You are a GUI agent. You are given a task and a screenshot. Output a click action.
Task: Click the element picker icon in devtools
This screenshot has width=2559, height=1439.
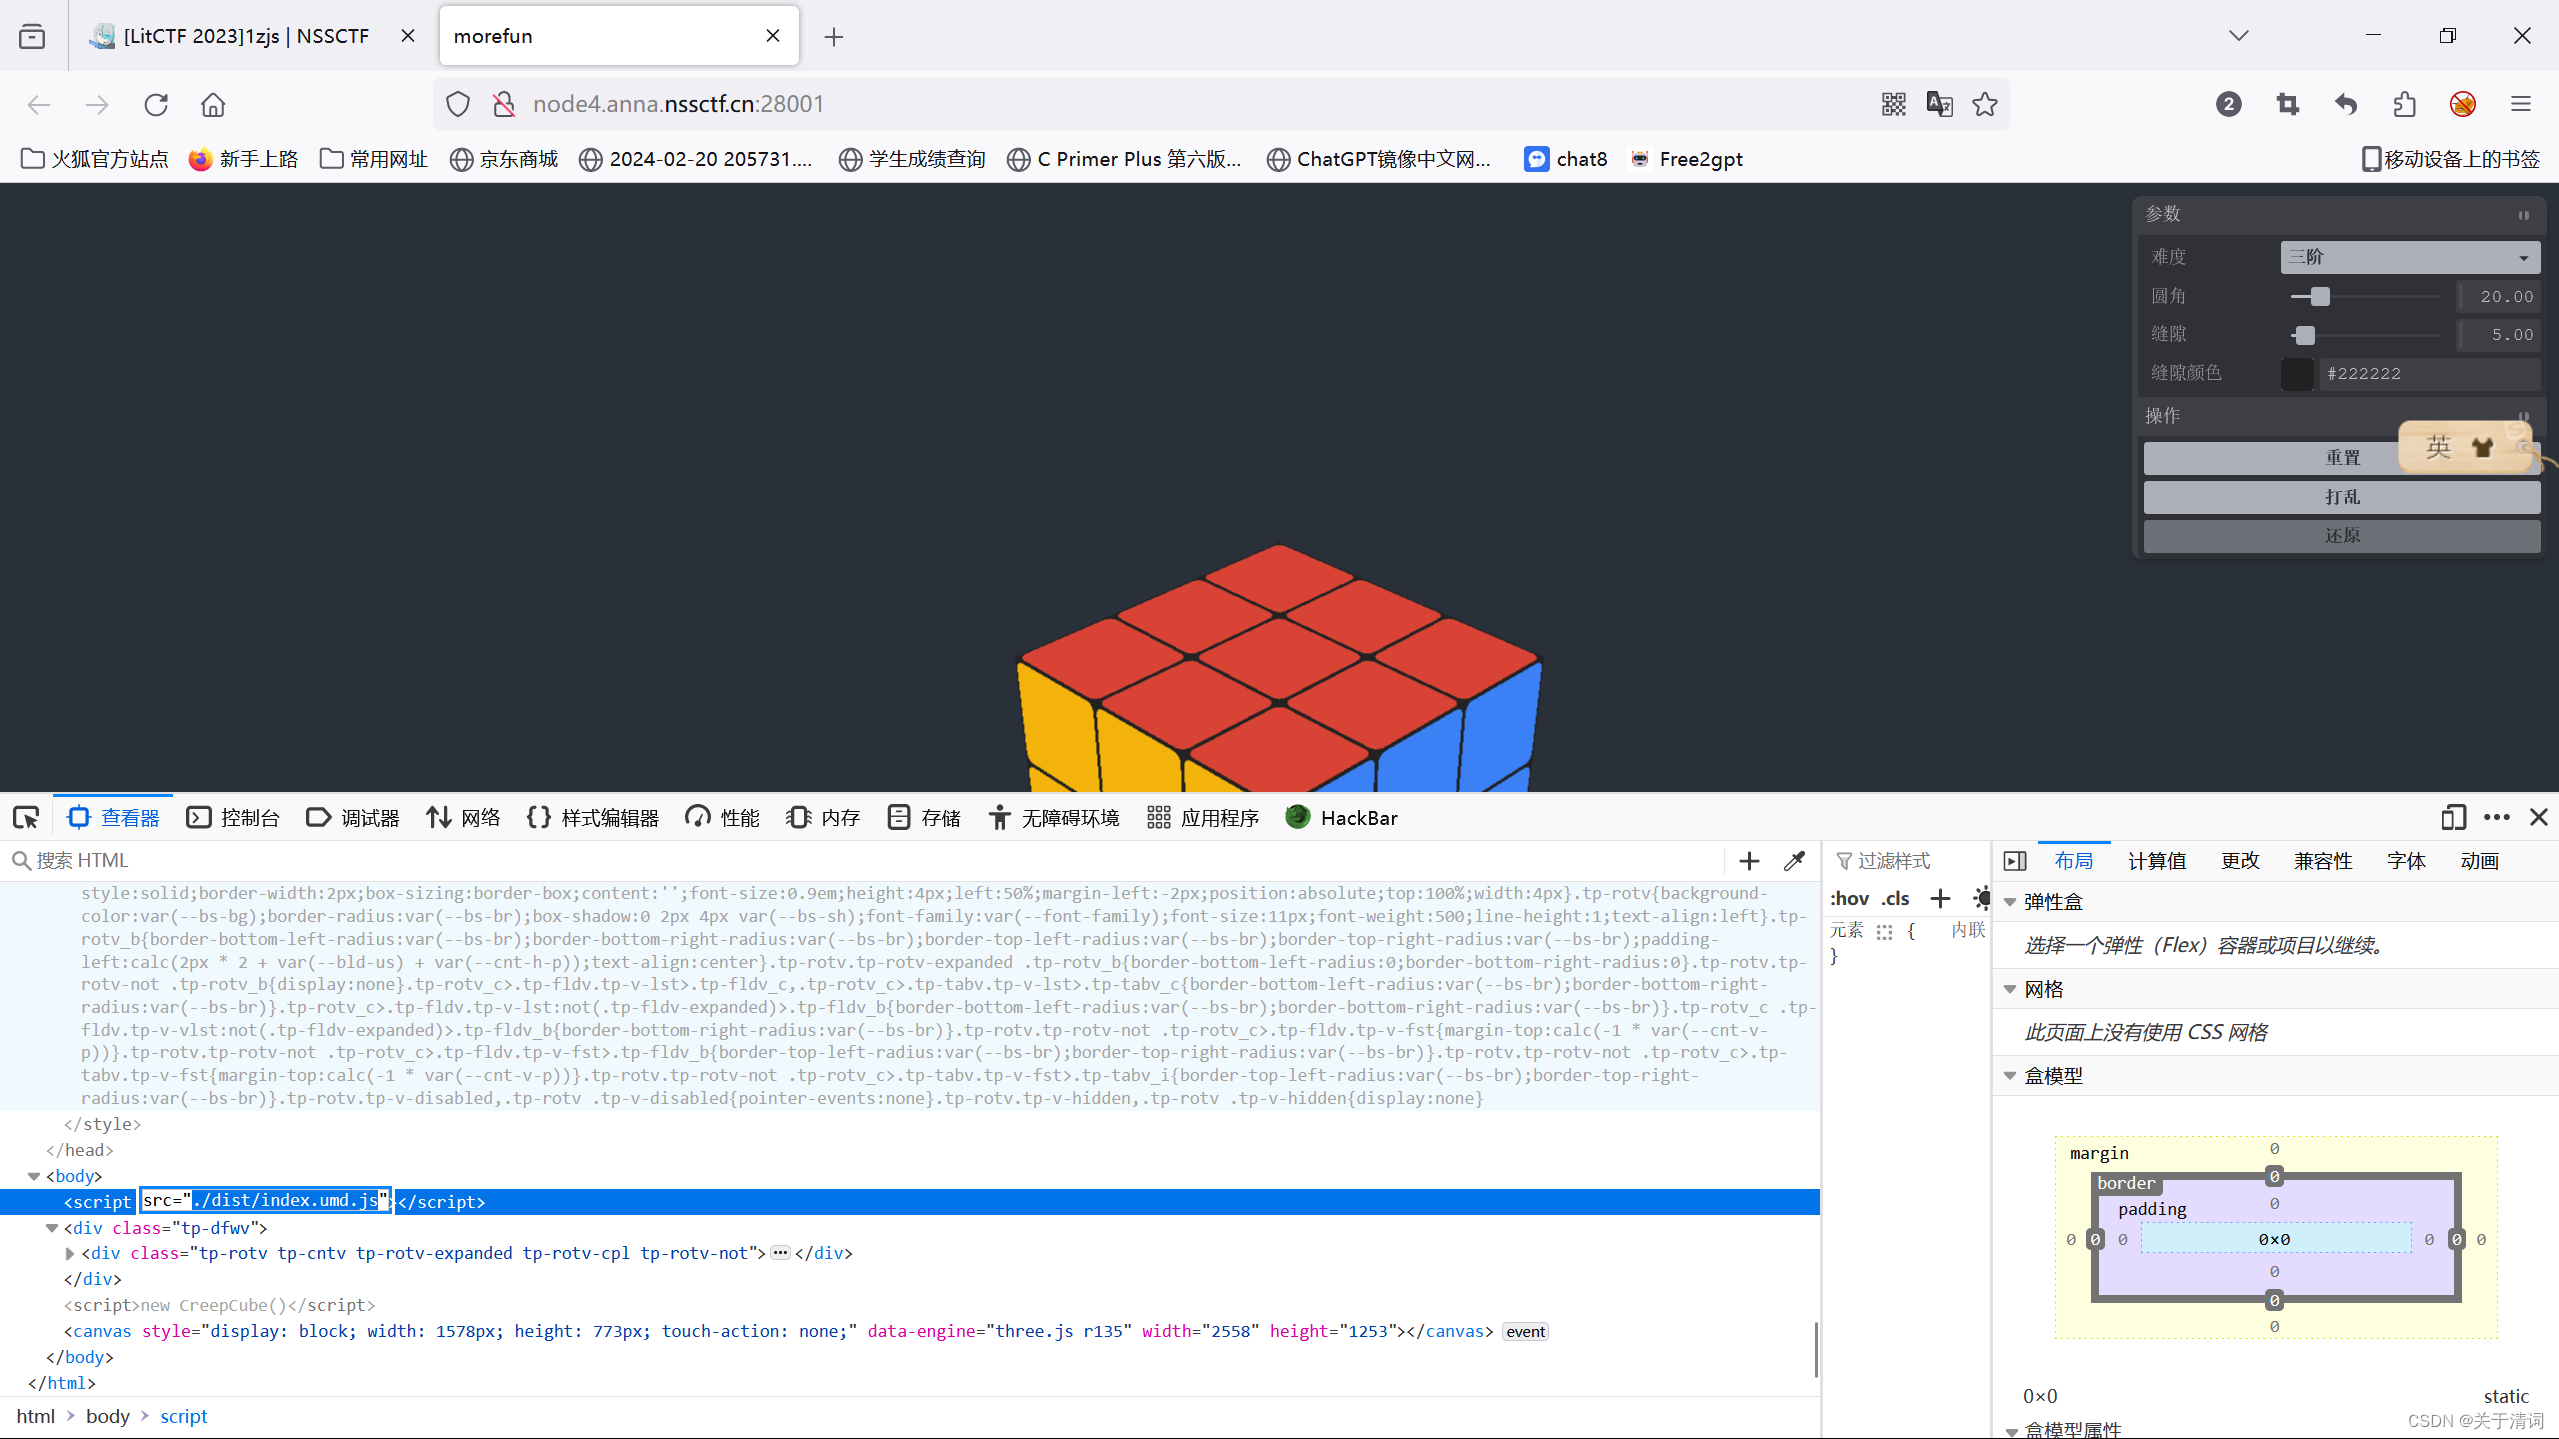click(x=26, y=818)
